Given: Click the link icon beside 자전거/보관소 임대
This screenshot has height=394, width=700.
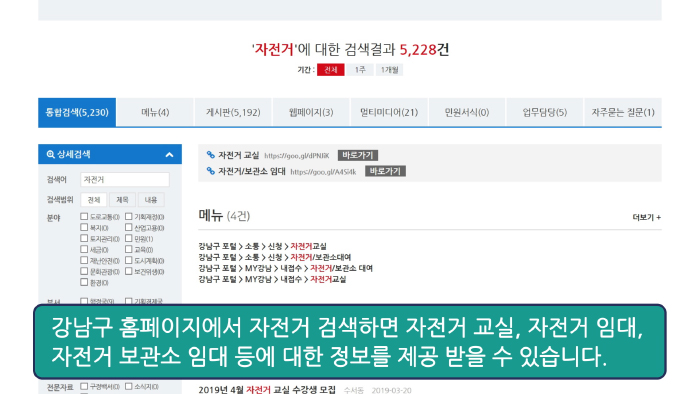Looking at the screenshot, I should [211, 171].
